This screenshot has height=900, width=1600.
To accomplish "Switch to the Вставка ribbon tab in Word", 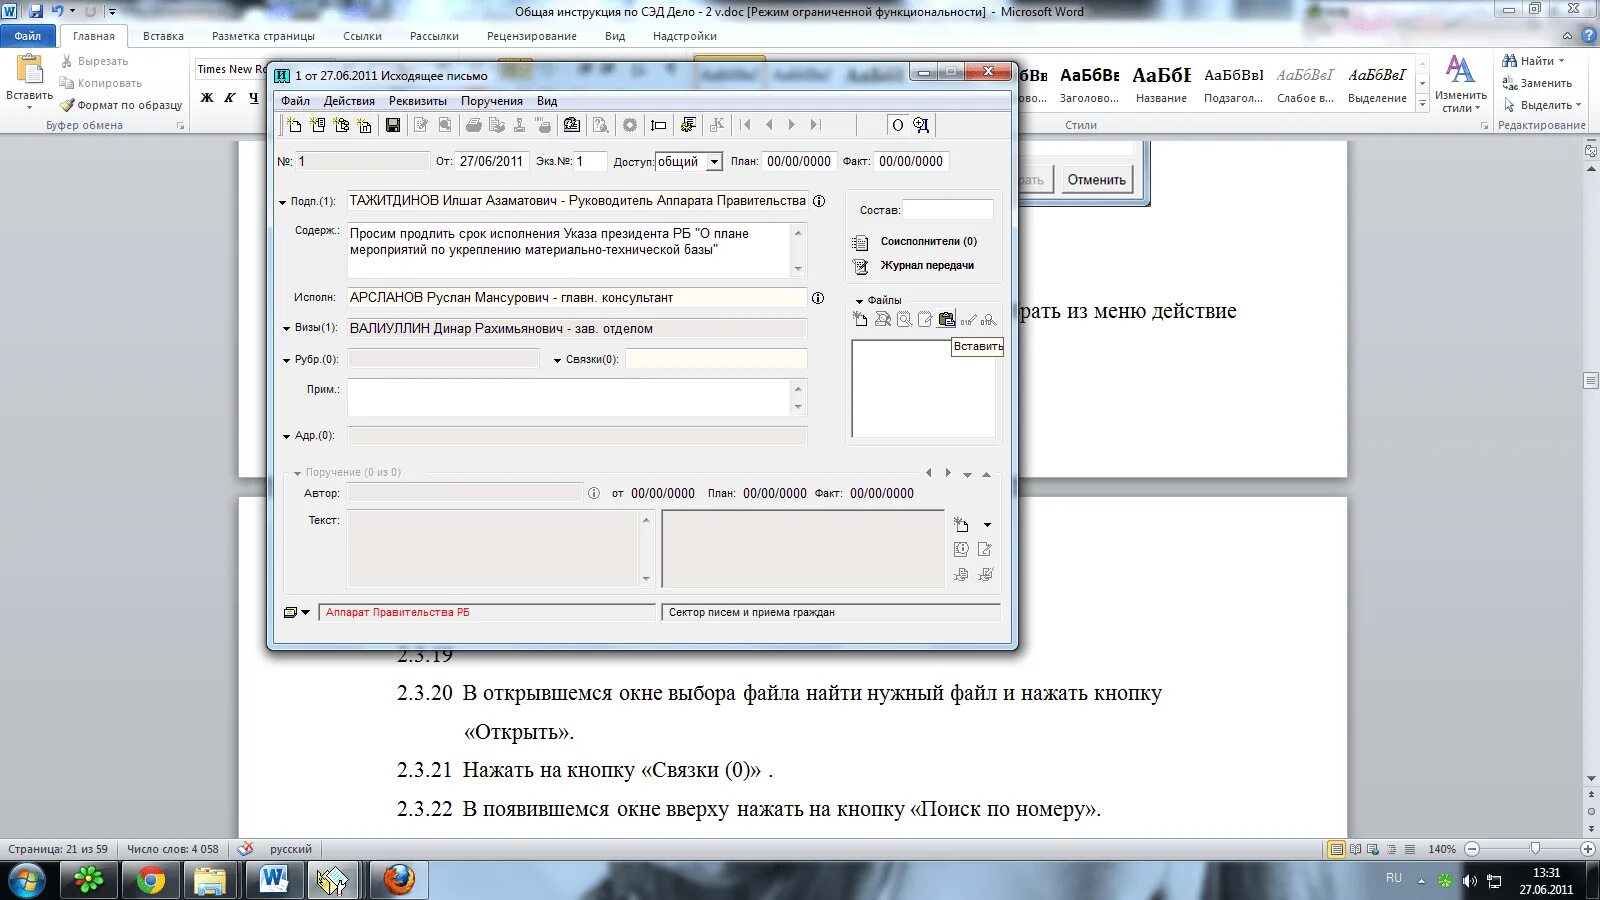I will 163,36.
